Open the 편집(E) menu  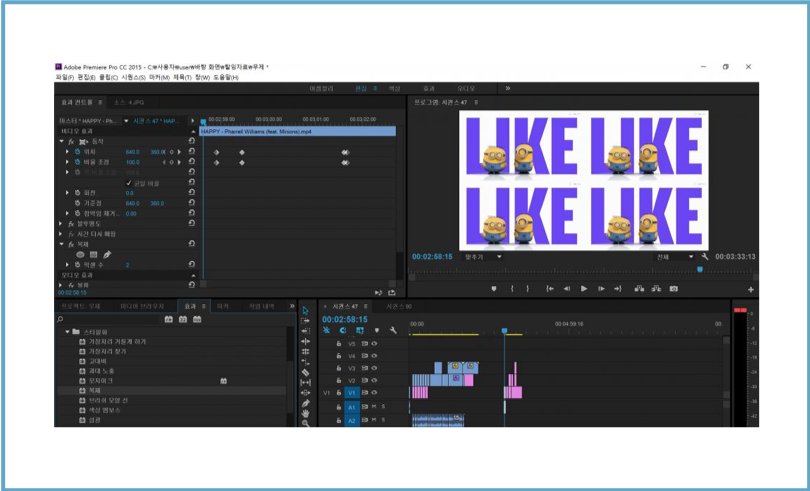(87, 78)
